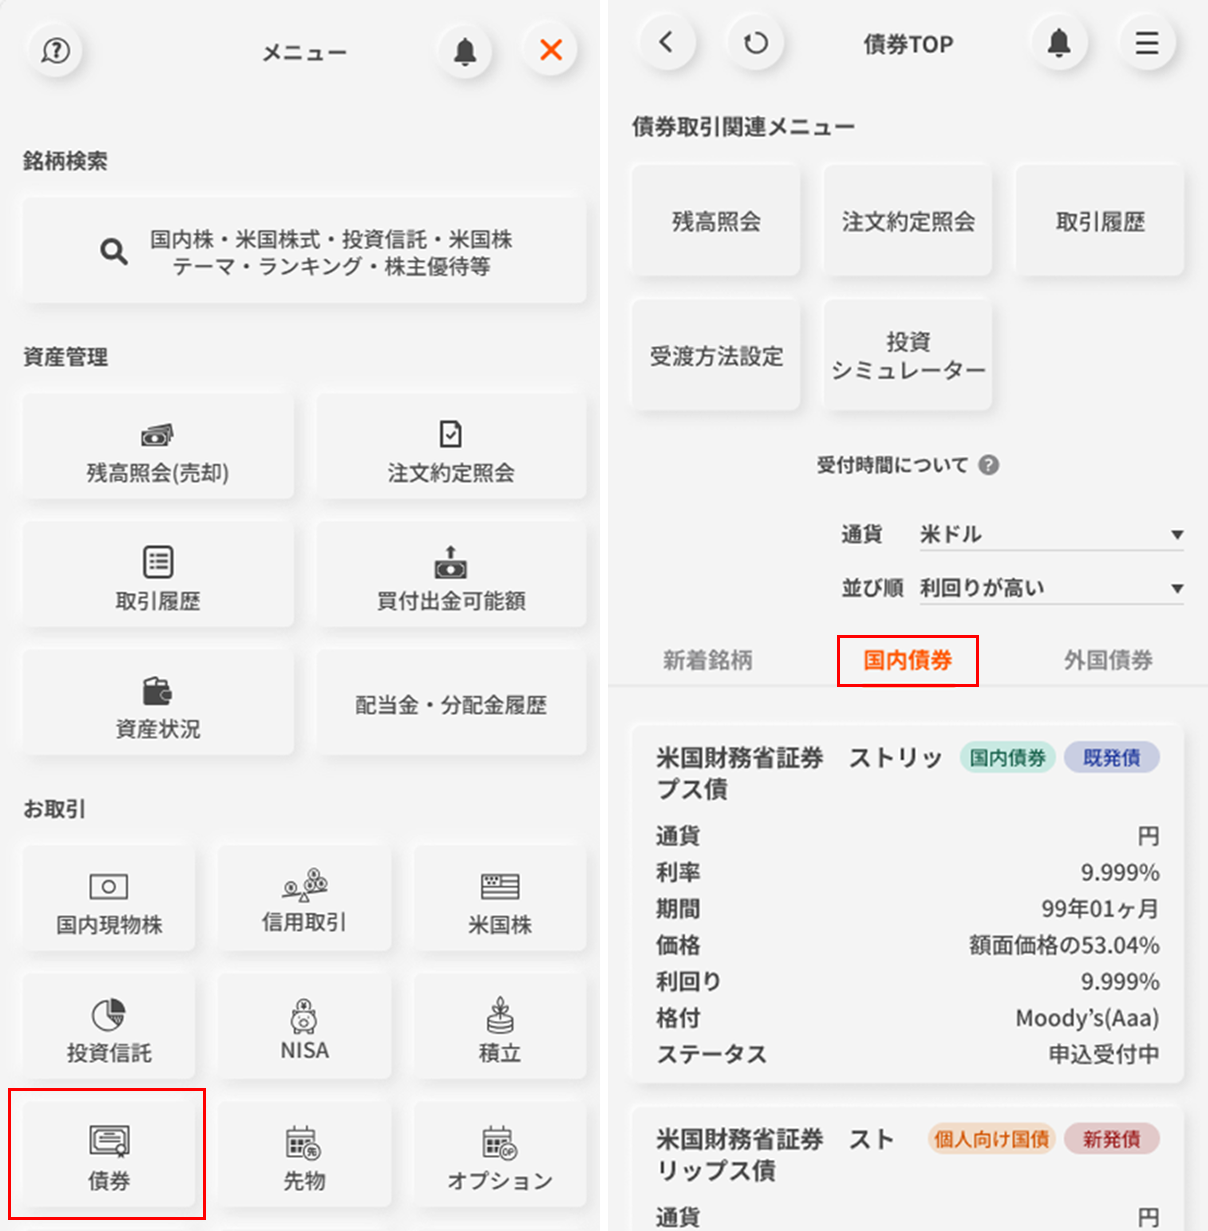Switch to the 国内債券 tab

[x=907, y=661]
